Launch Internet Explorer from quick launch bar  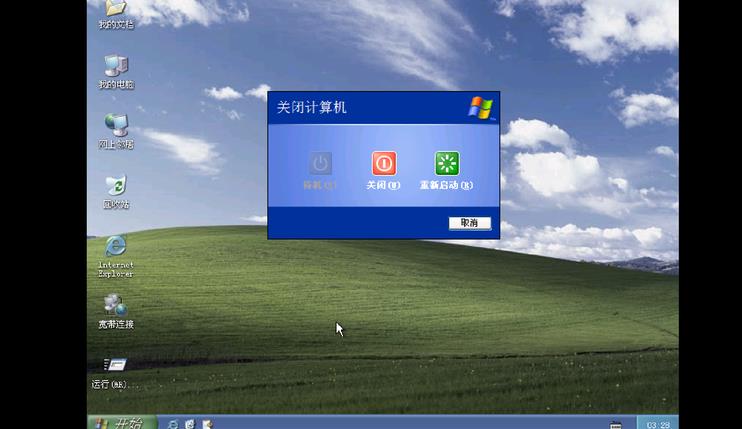(x=173, y=424)
